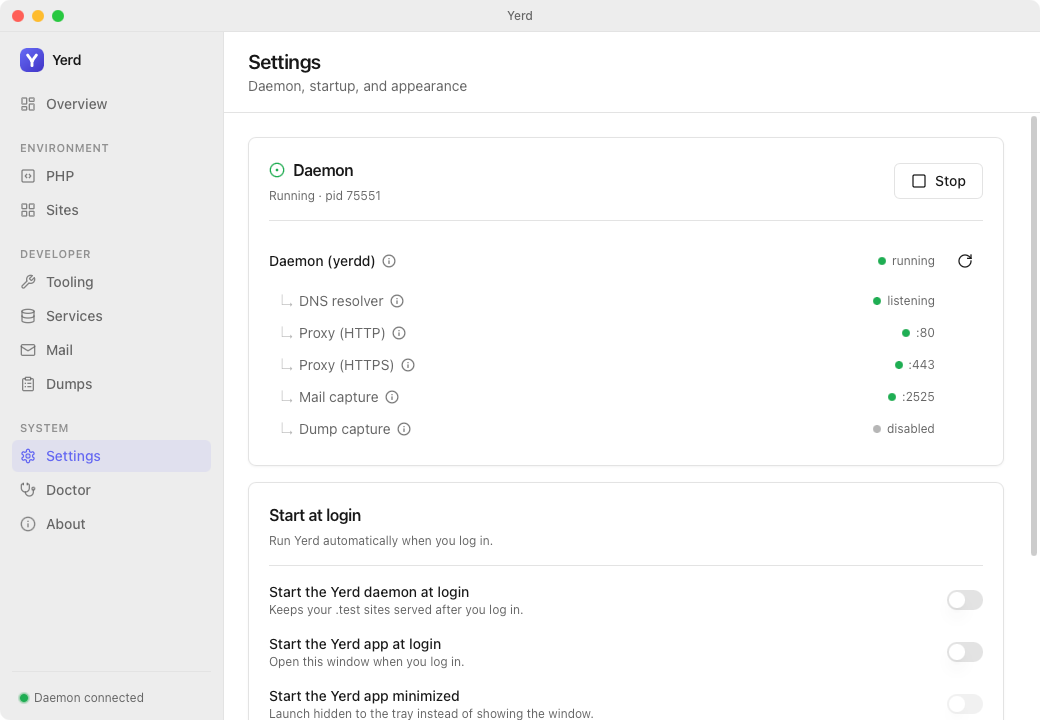The width and height of the screenshot is (1040, 720).
Task: Click the 'disabled' status of Dump capture
Action: pos(911,429)
